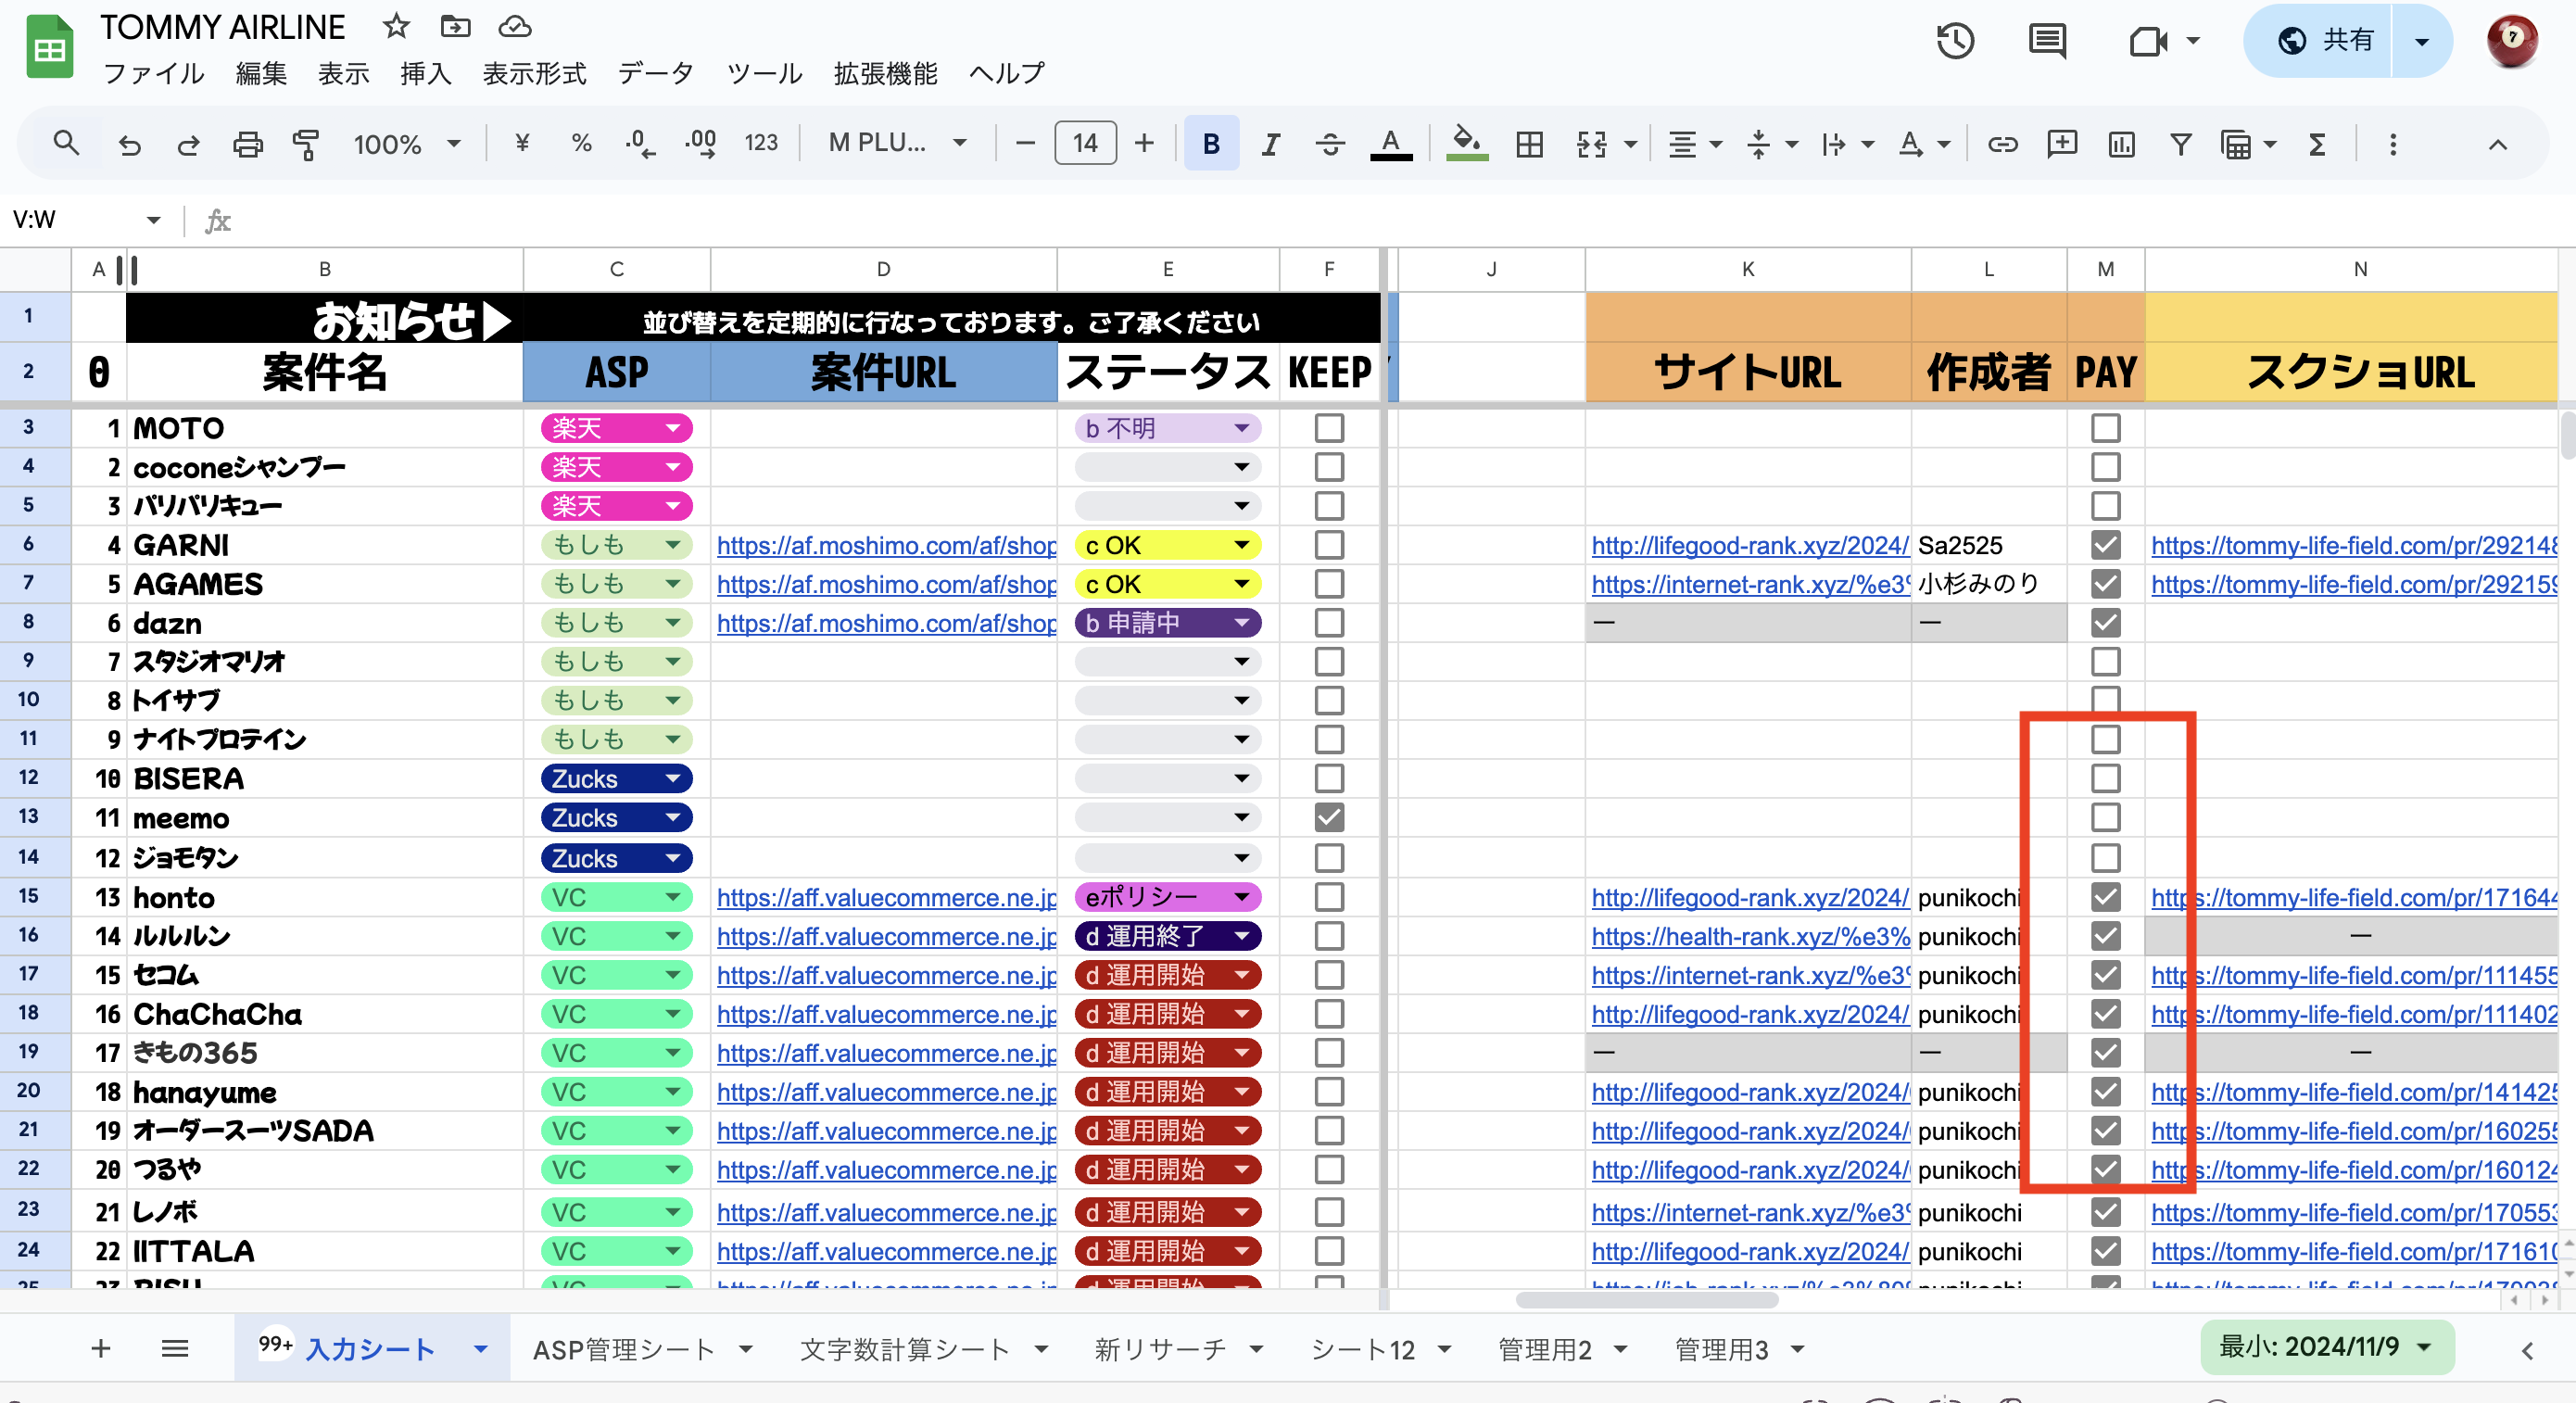Open the 編集 menu
Image resolution: width=2576 pixels, height=1403 pixels.
tap(262, 73)
